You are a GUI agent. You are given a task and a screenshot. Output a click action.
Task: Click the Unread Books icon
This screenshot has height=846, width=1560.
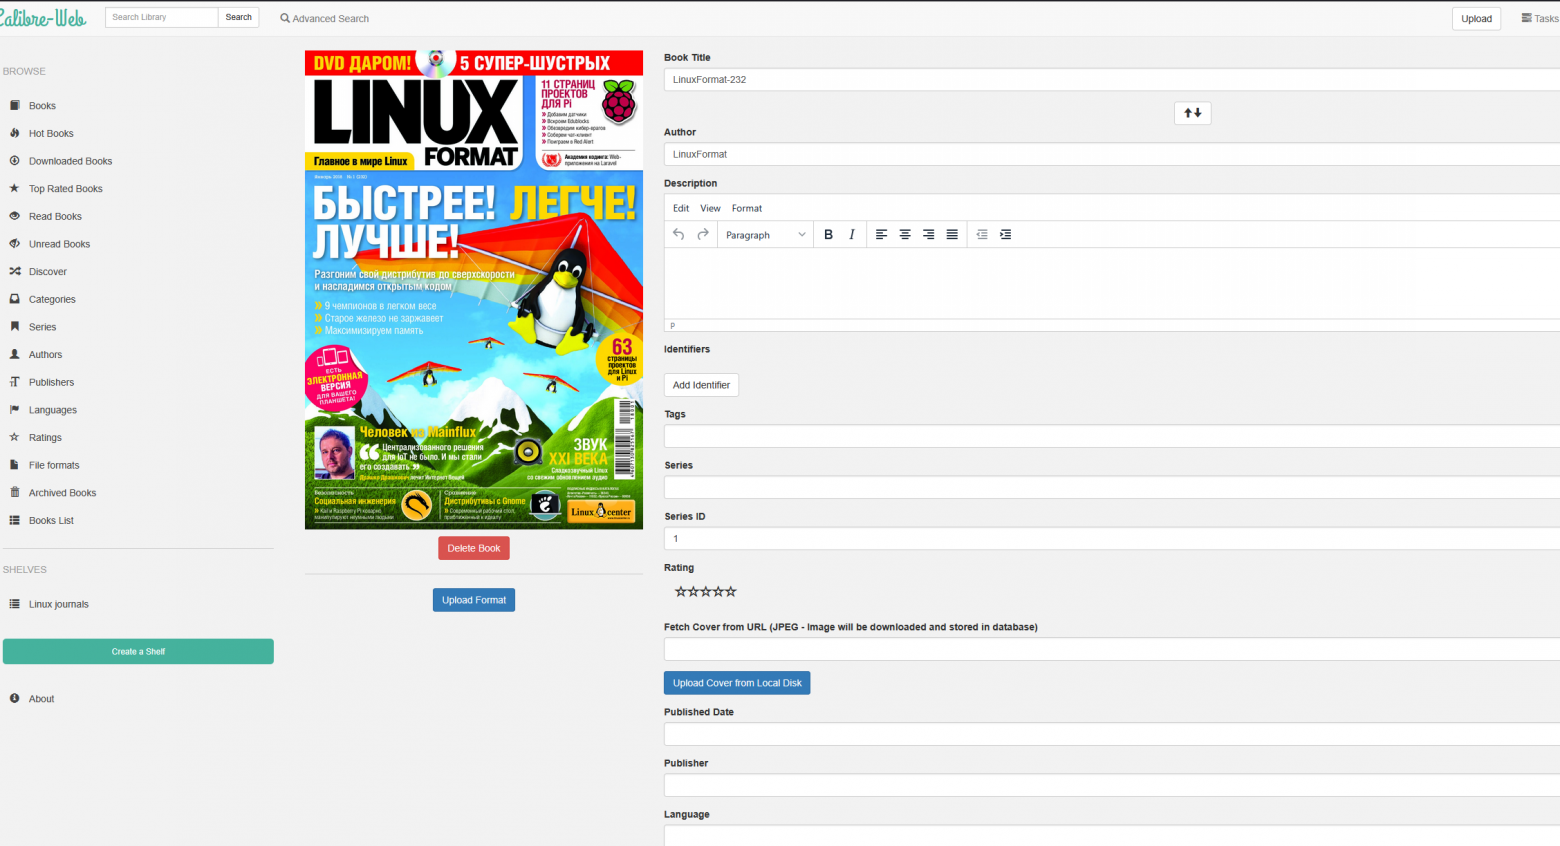[15, 244]
